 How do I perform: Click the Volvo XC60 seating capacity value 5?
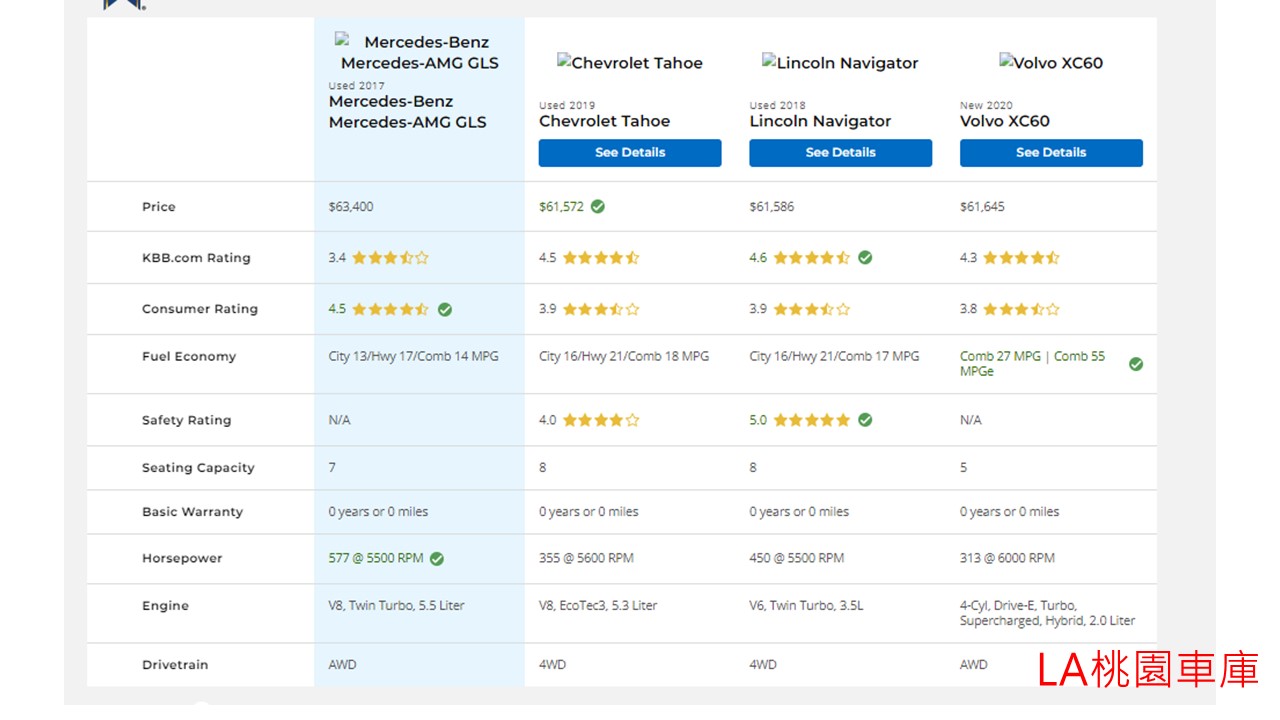point(964,468)
